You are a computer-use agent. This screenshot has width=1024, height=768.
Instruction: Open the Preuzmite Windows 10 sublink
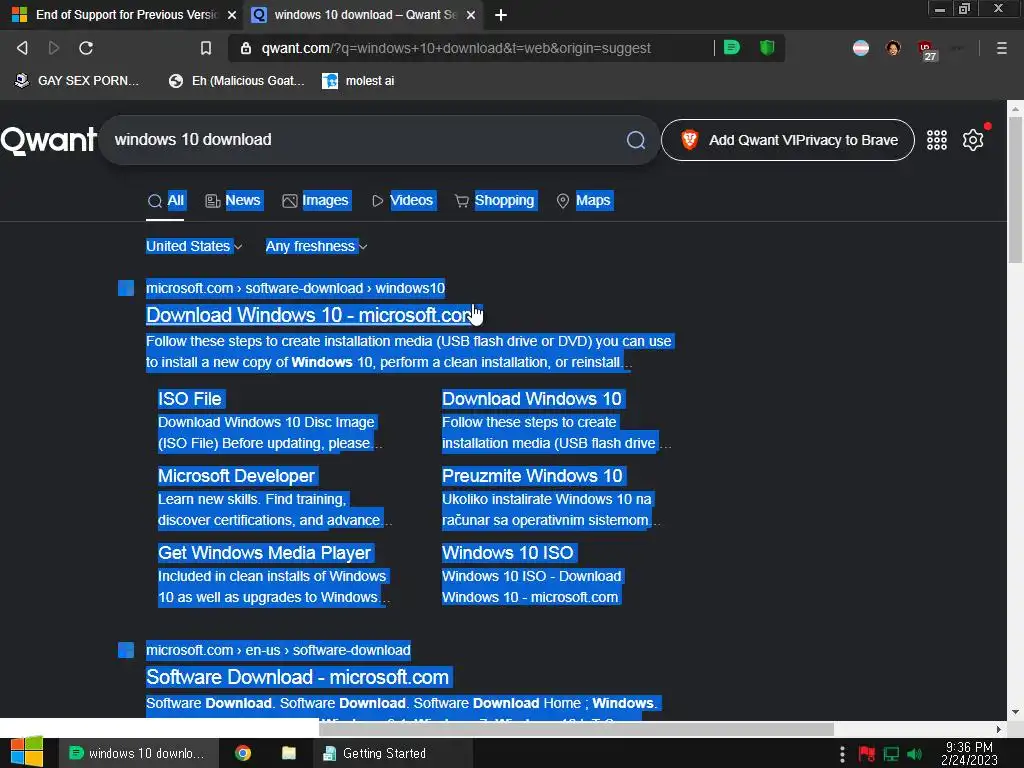click(x=532, y=475)
